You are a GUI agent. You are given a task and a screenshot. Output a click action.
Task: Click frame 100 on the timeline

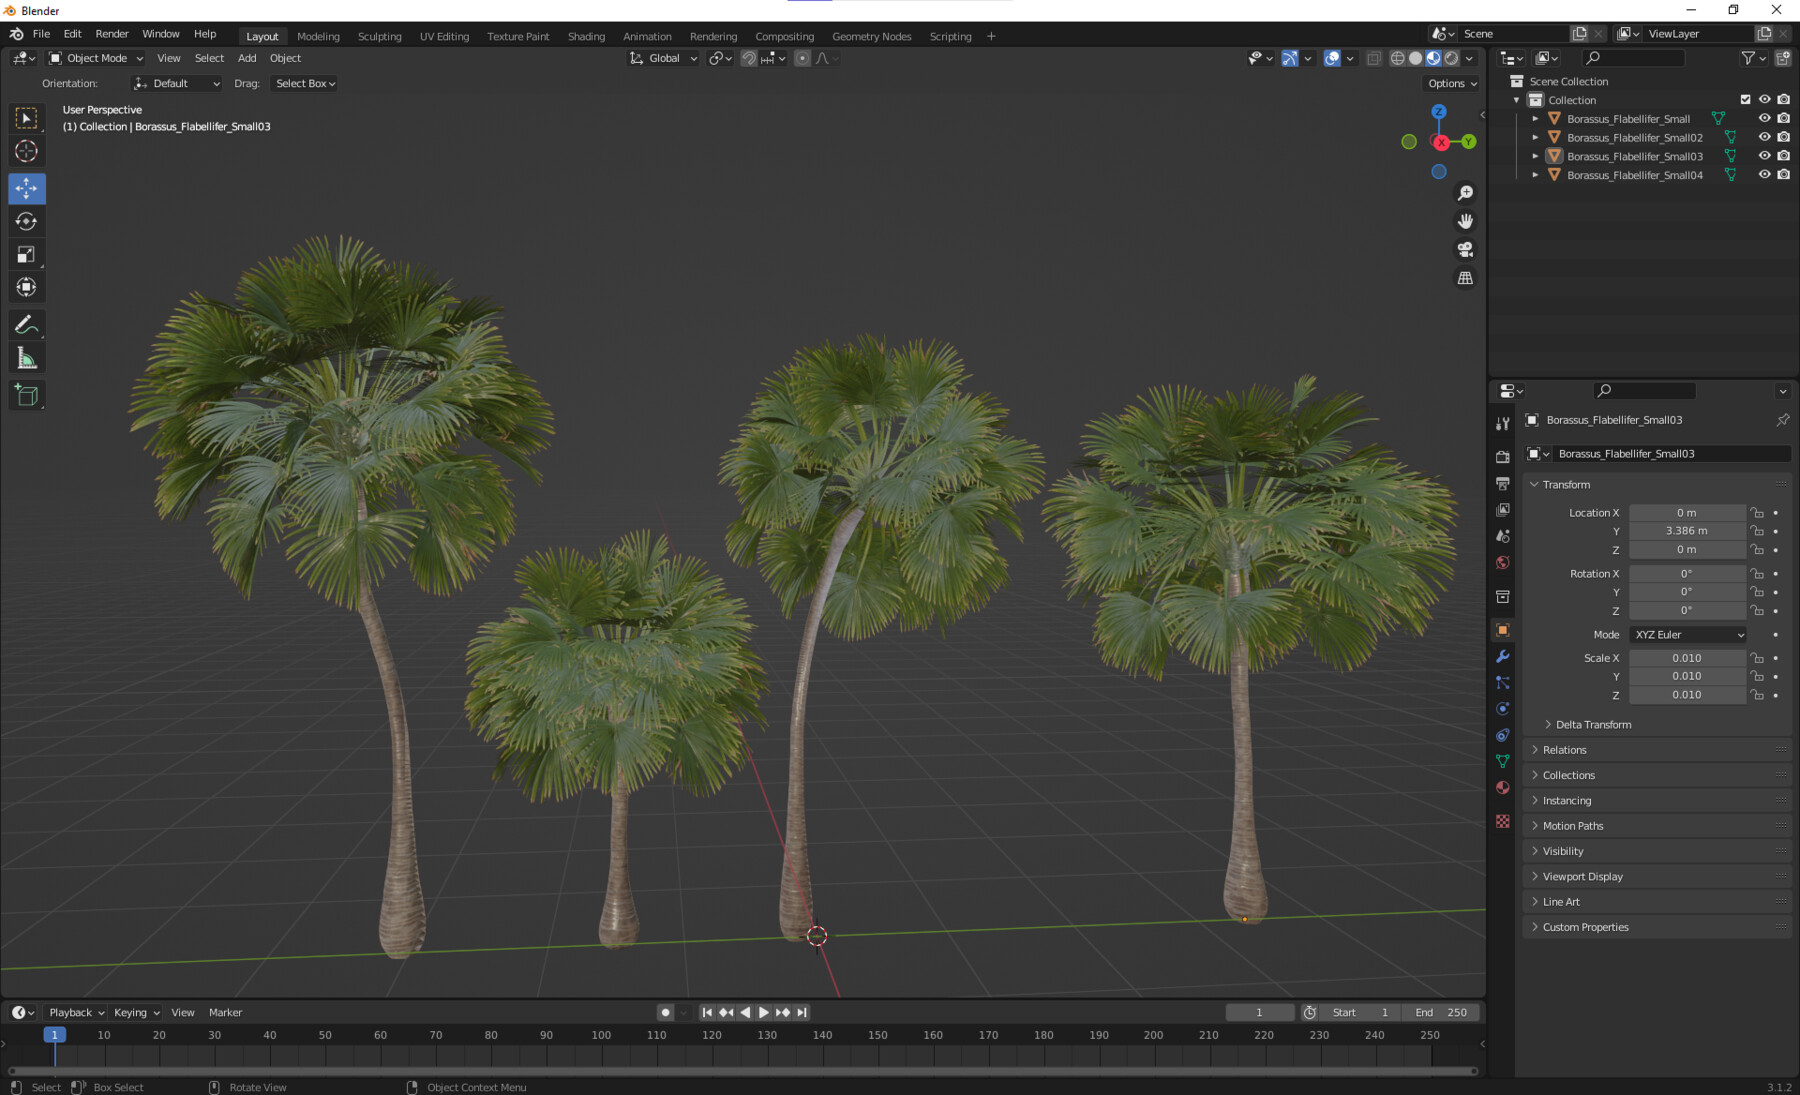(600, 1035)
